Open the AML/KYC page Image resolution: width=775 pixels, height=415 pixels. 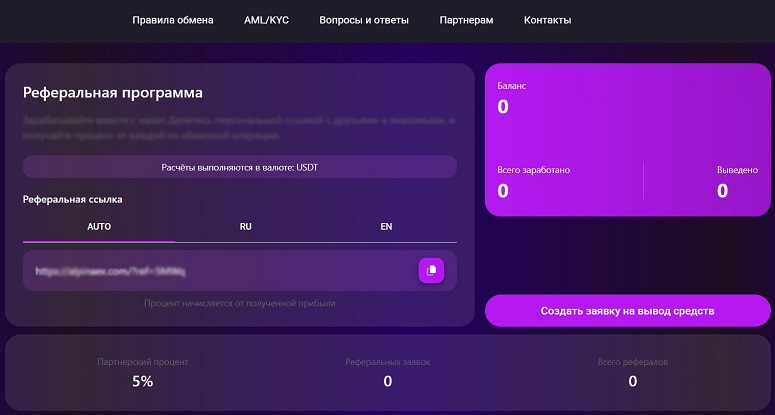(266, 20)
